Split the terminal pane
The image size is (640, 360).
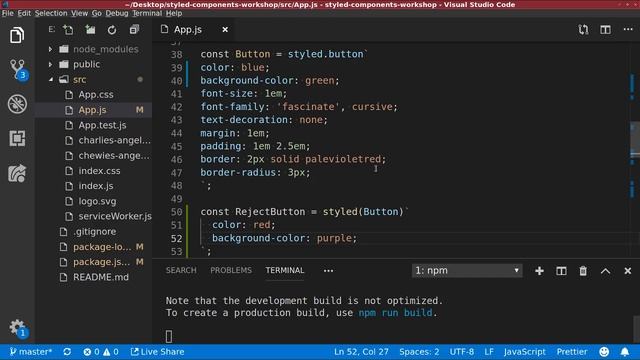click(561, 271)
